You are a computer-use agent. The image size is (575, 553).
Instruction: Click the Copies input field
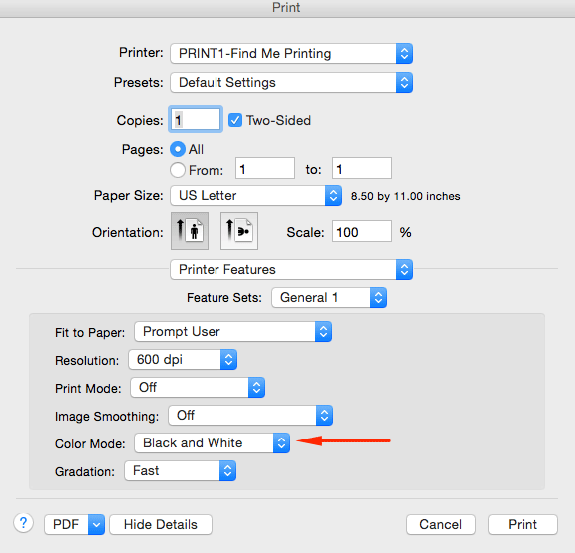coord(195,120)
